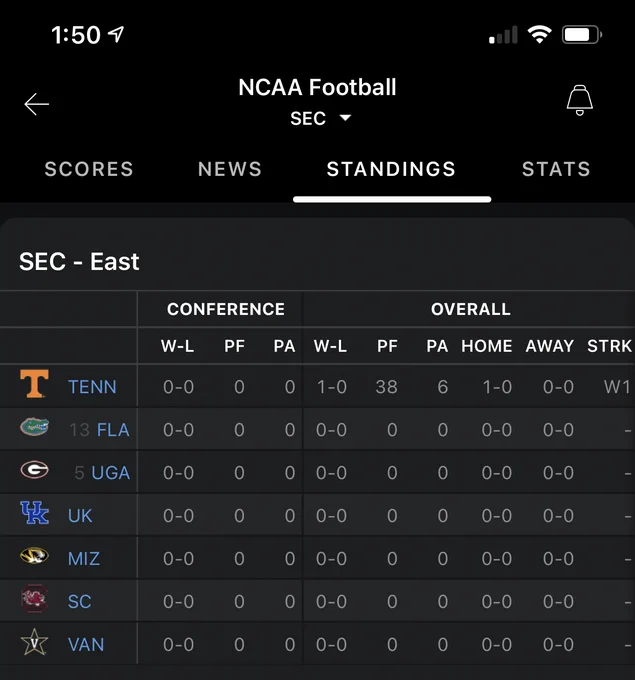Tap the Kentucky UK logo
This screenshot has width=635, height=680.
34,513
